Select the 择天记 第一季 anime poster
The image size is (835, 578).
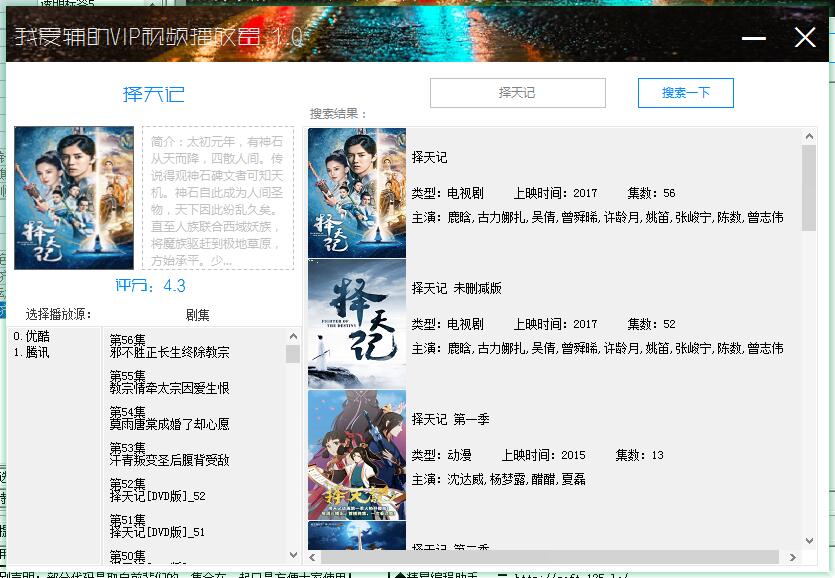[357, 455]
